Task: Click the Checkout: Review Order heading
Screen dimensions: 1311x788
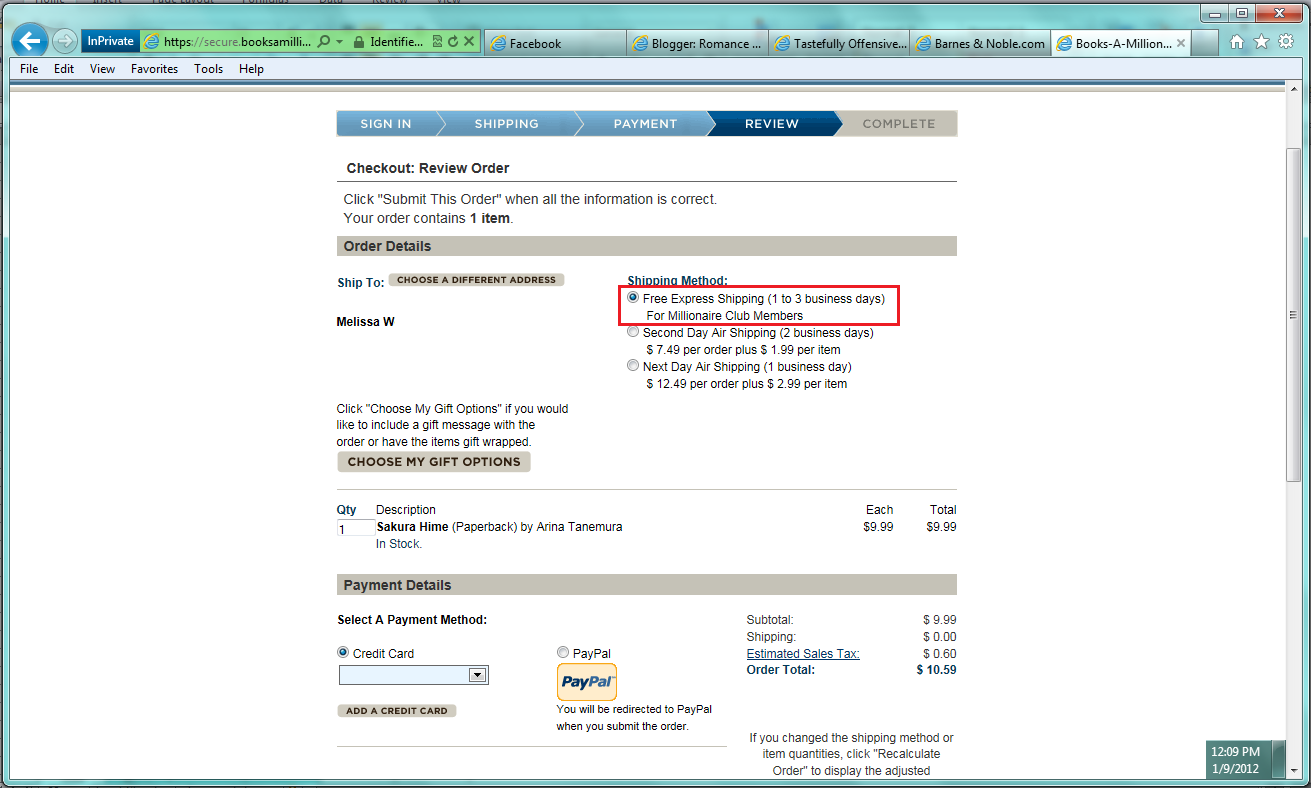Action: (428, 168)
